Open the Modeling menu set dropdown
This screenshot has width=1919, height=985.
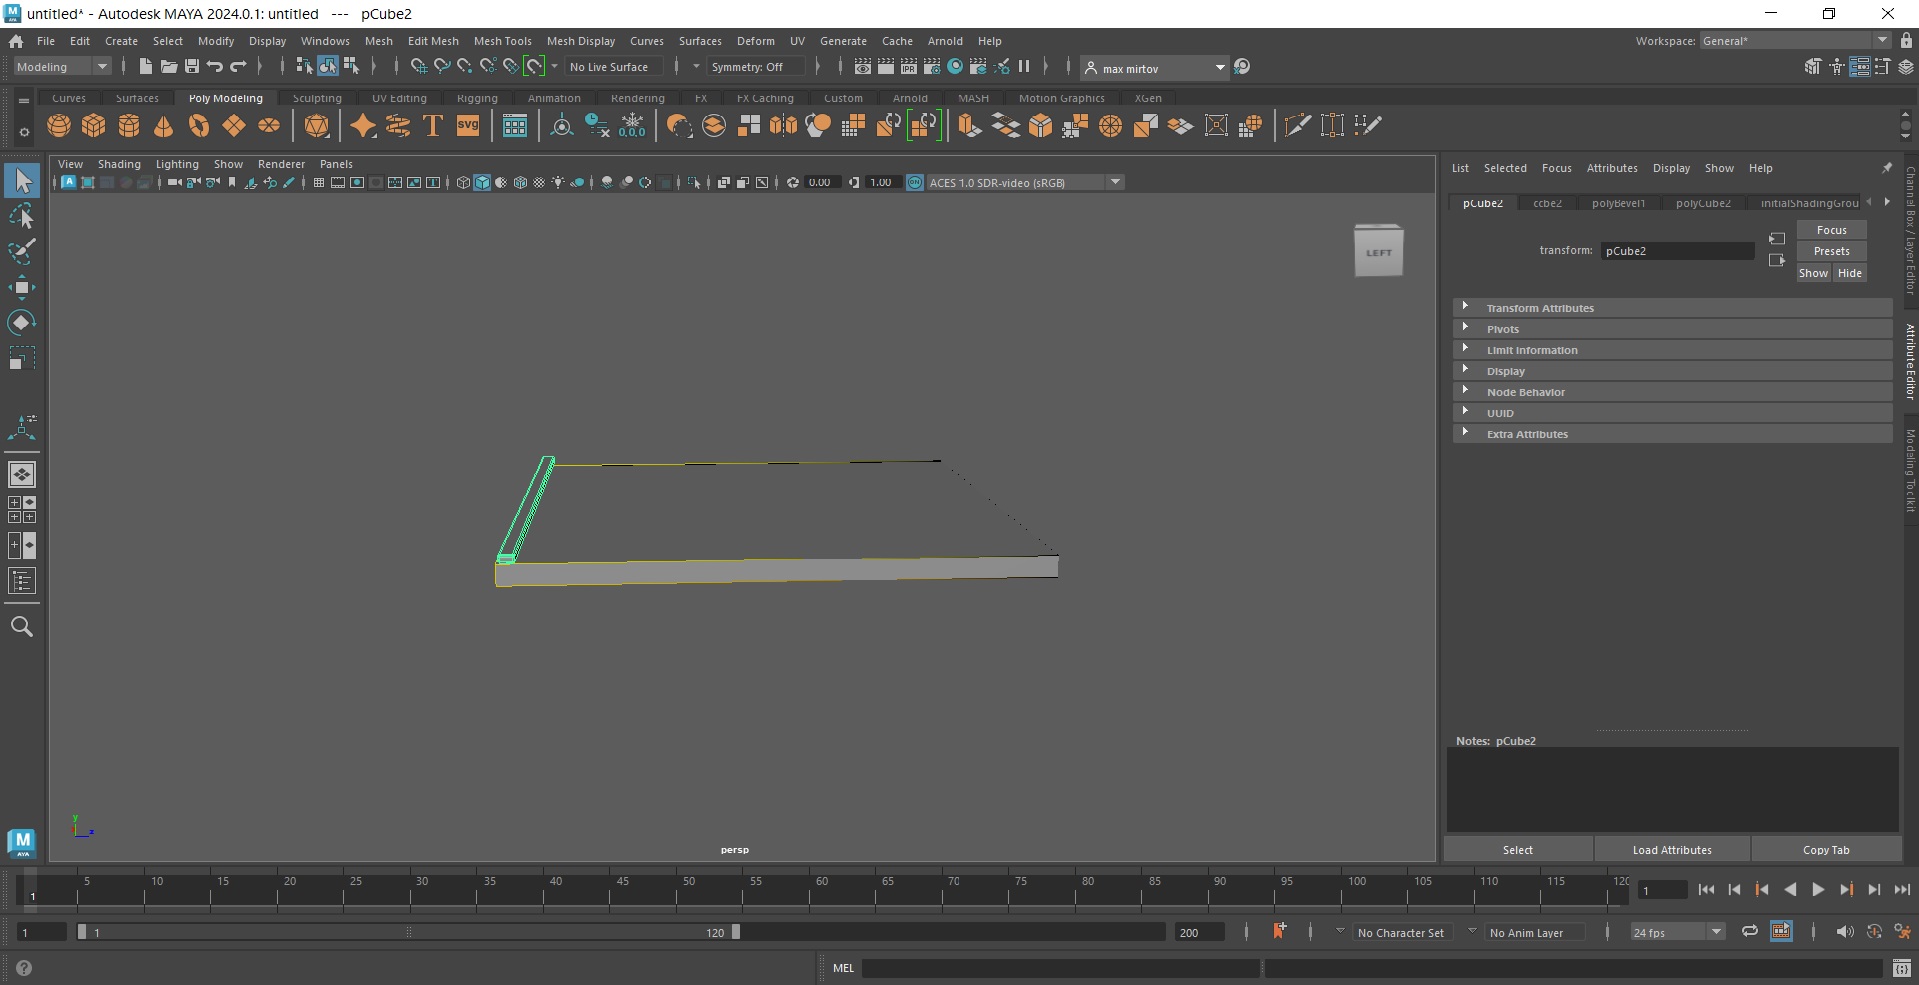62,67
